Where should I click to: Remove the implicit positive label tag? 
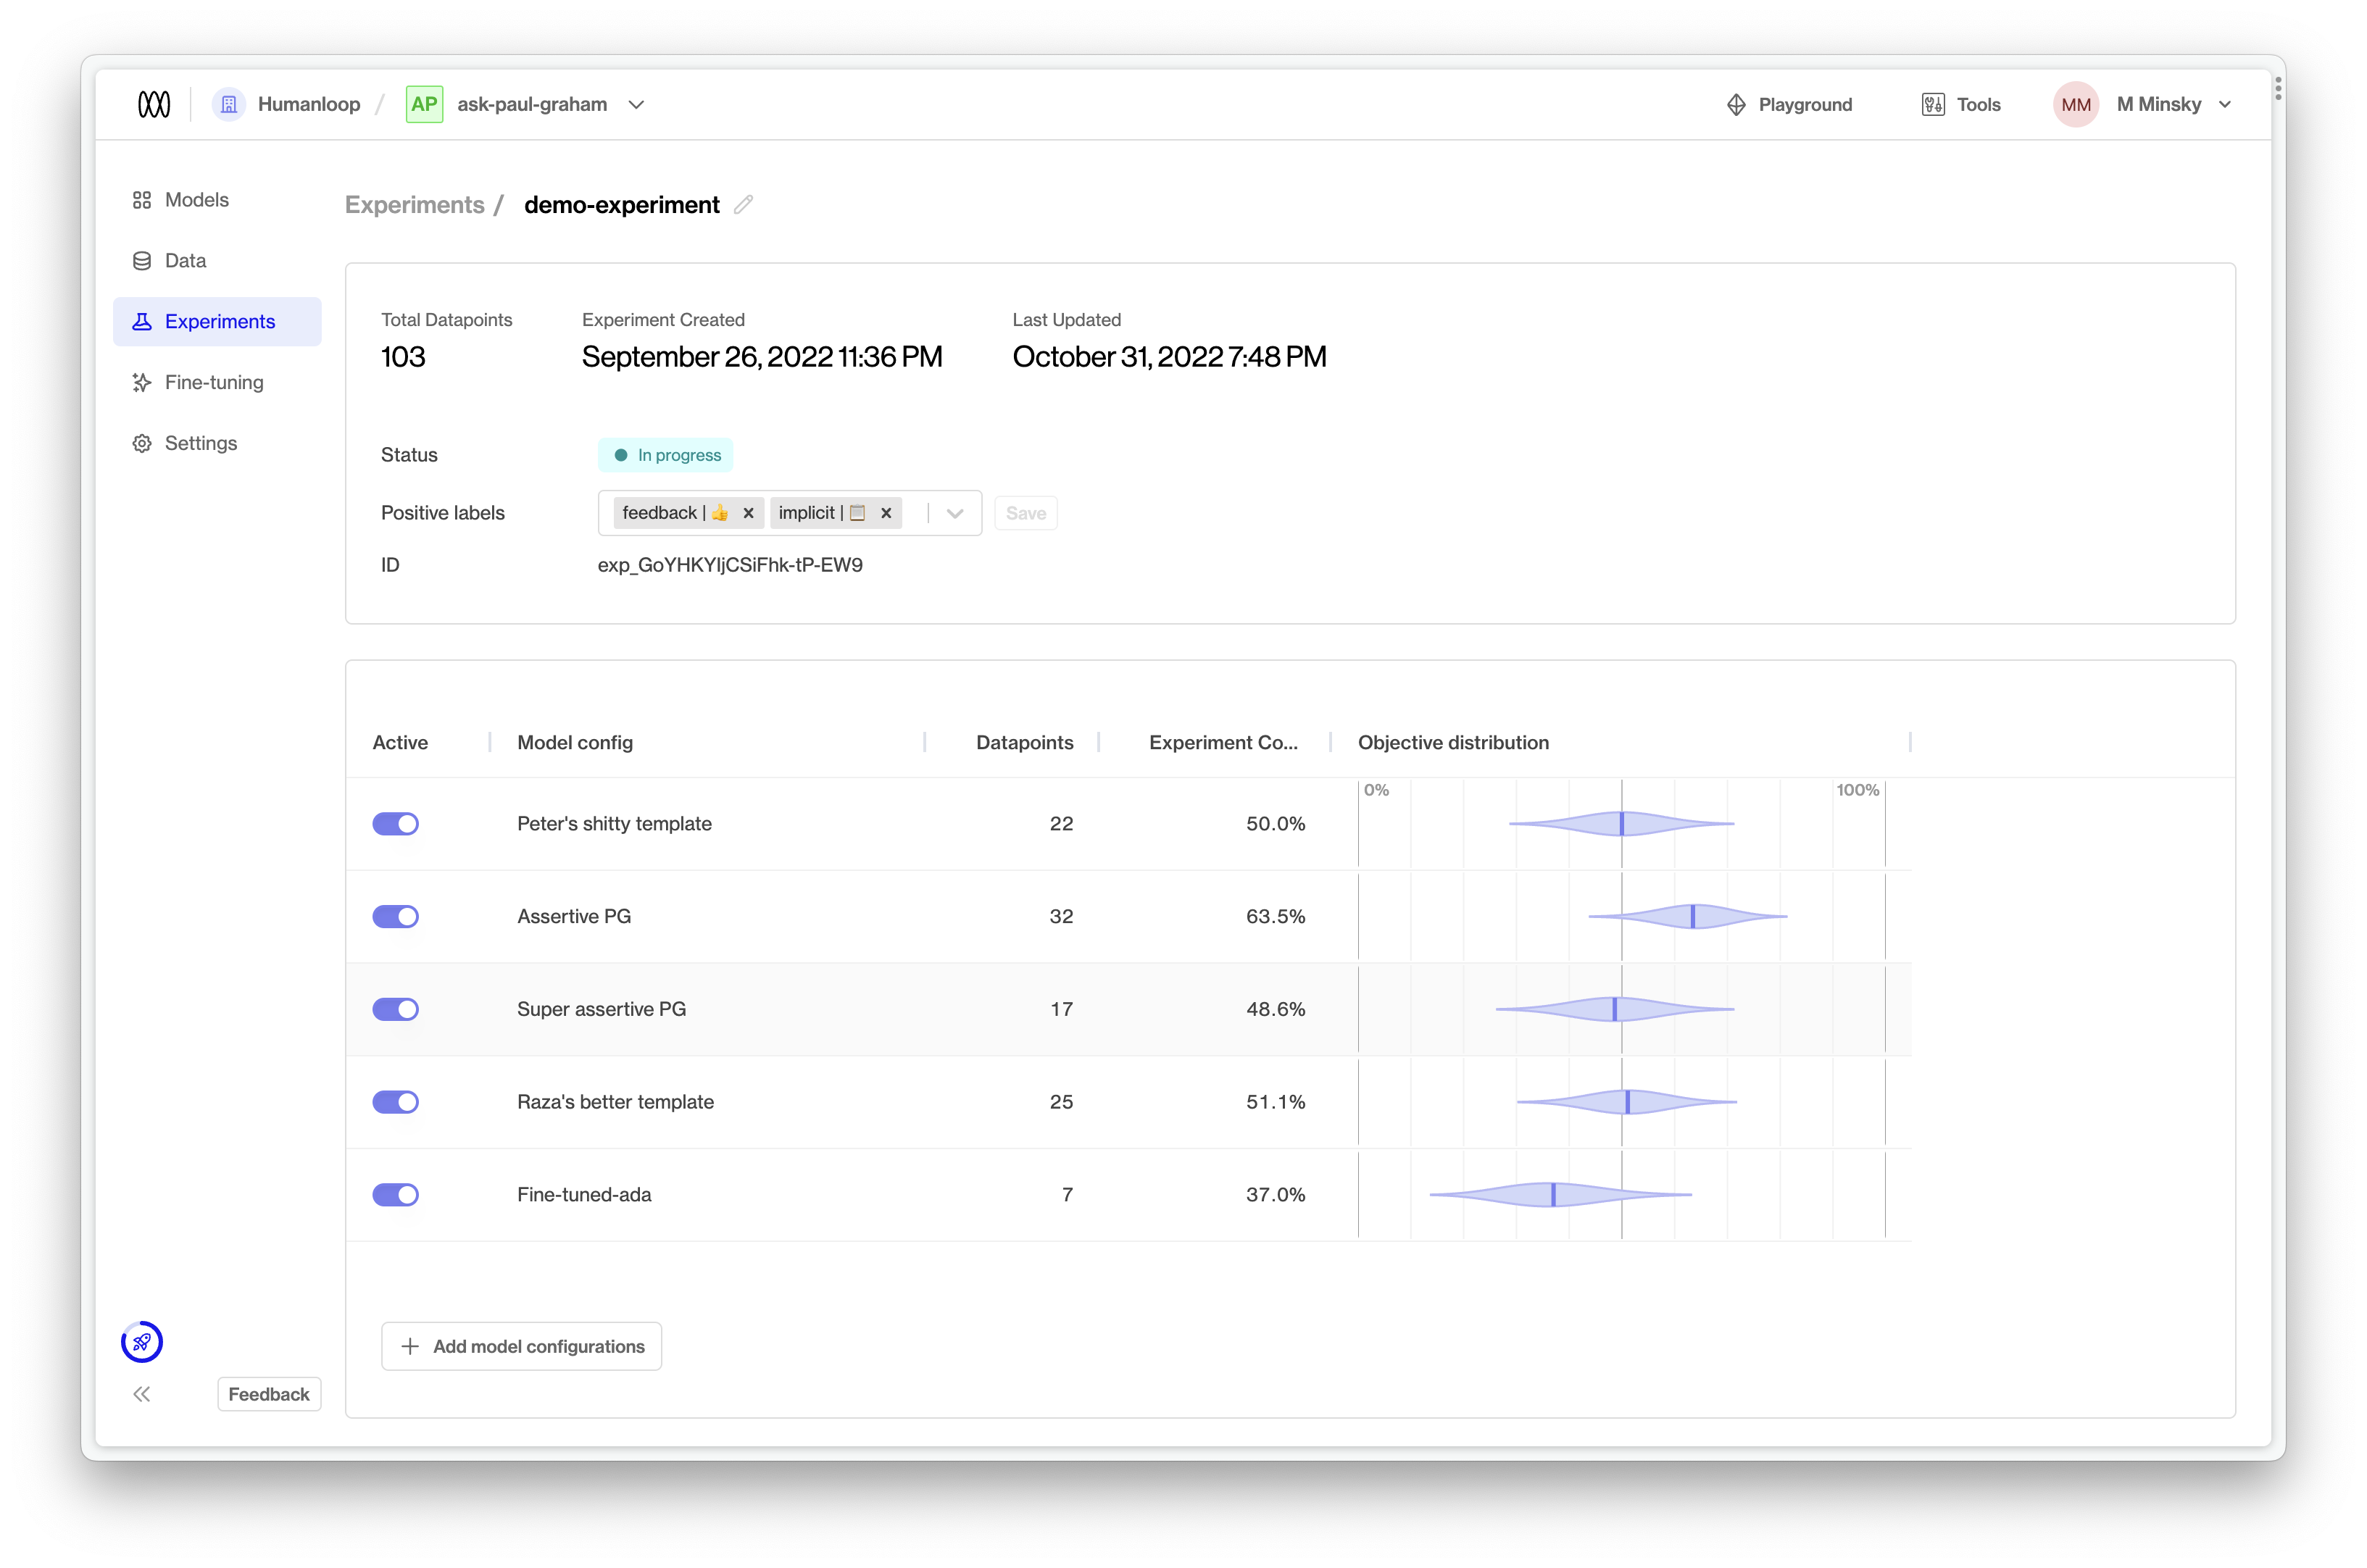886,513
